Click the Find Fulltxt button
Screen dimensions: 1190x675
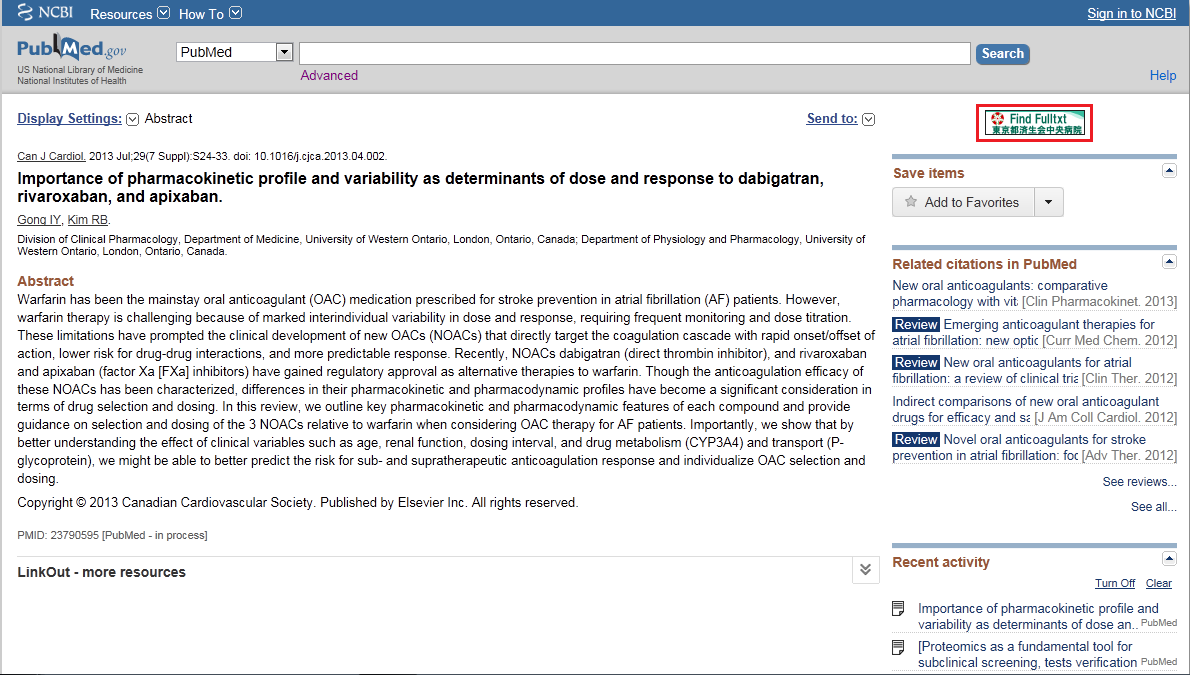pos(1034,123)
